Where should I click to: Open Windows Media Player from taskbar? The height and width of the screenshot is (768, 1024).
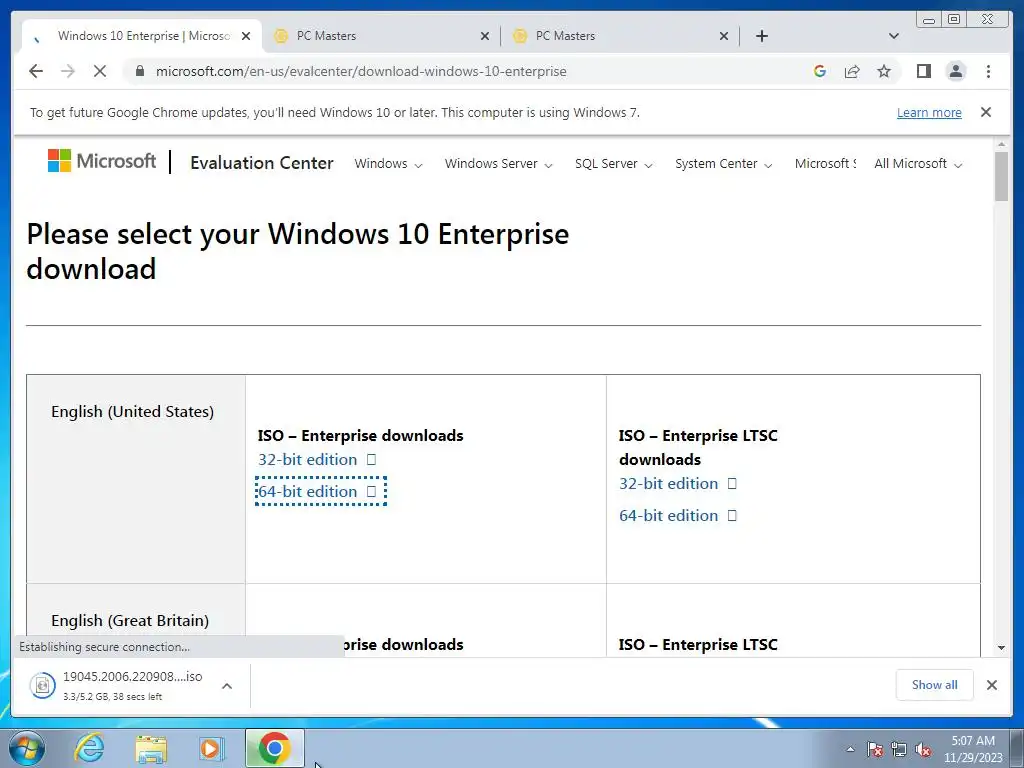(x=210, y=748)
